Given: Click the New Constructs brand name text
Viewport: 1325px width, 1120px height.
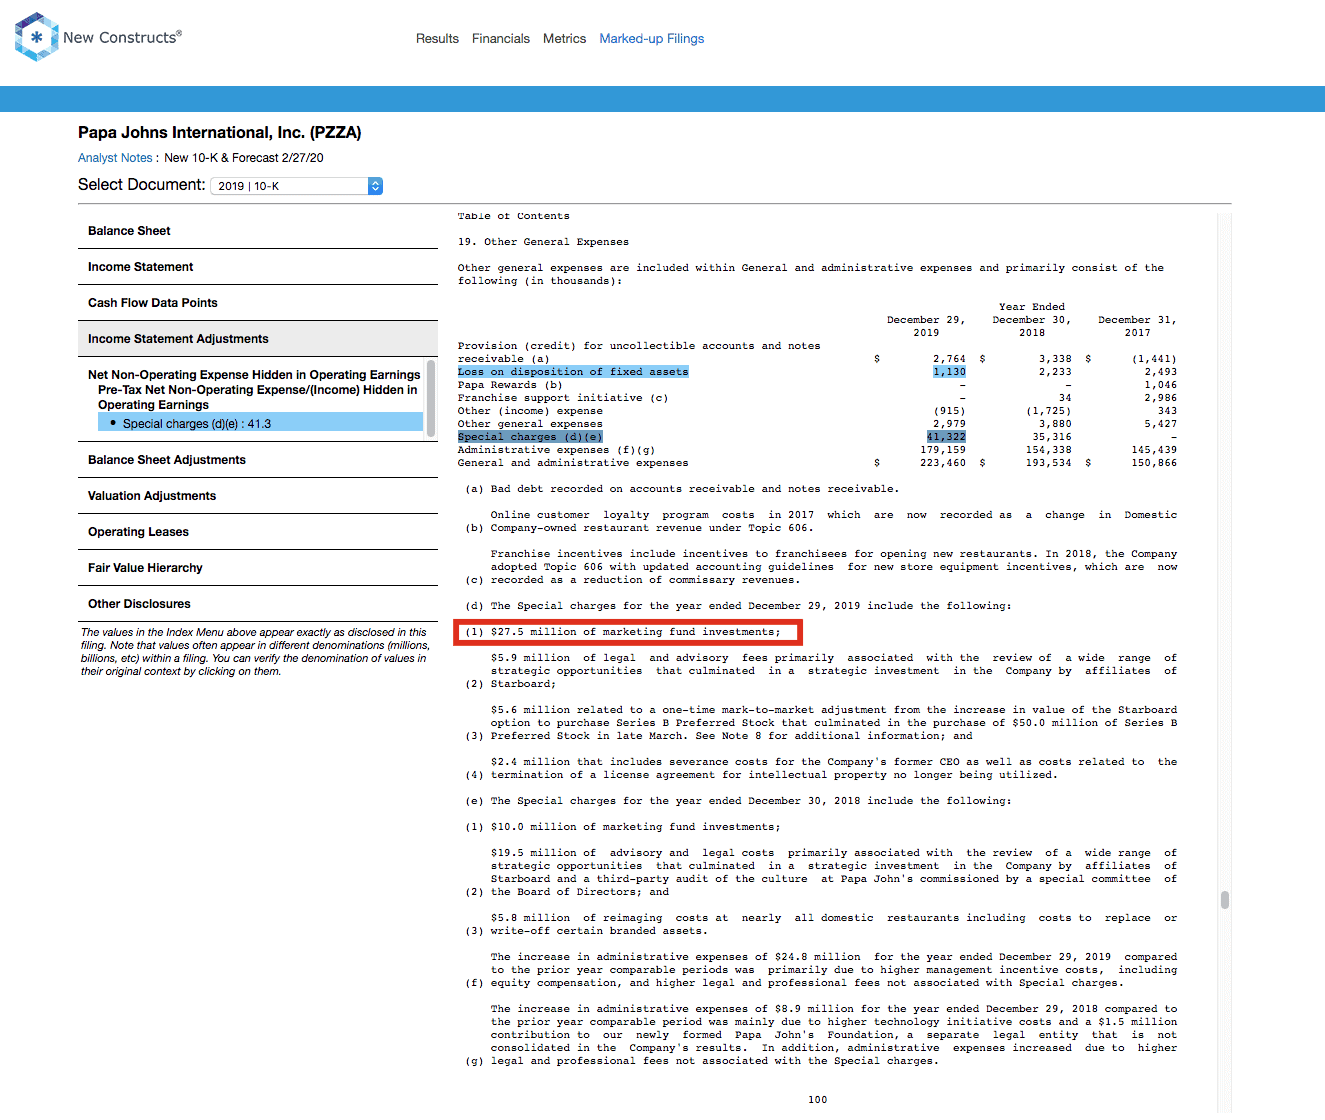Looking at the screenshot, I should coord(122,37).
